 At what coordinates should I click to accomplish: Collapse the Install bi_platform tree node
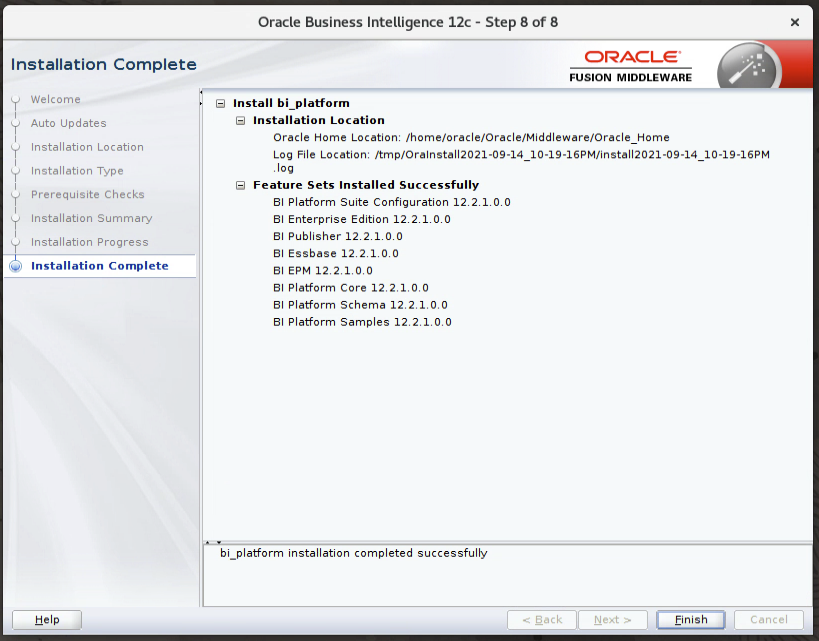[220, 103]
